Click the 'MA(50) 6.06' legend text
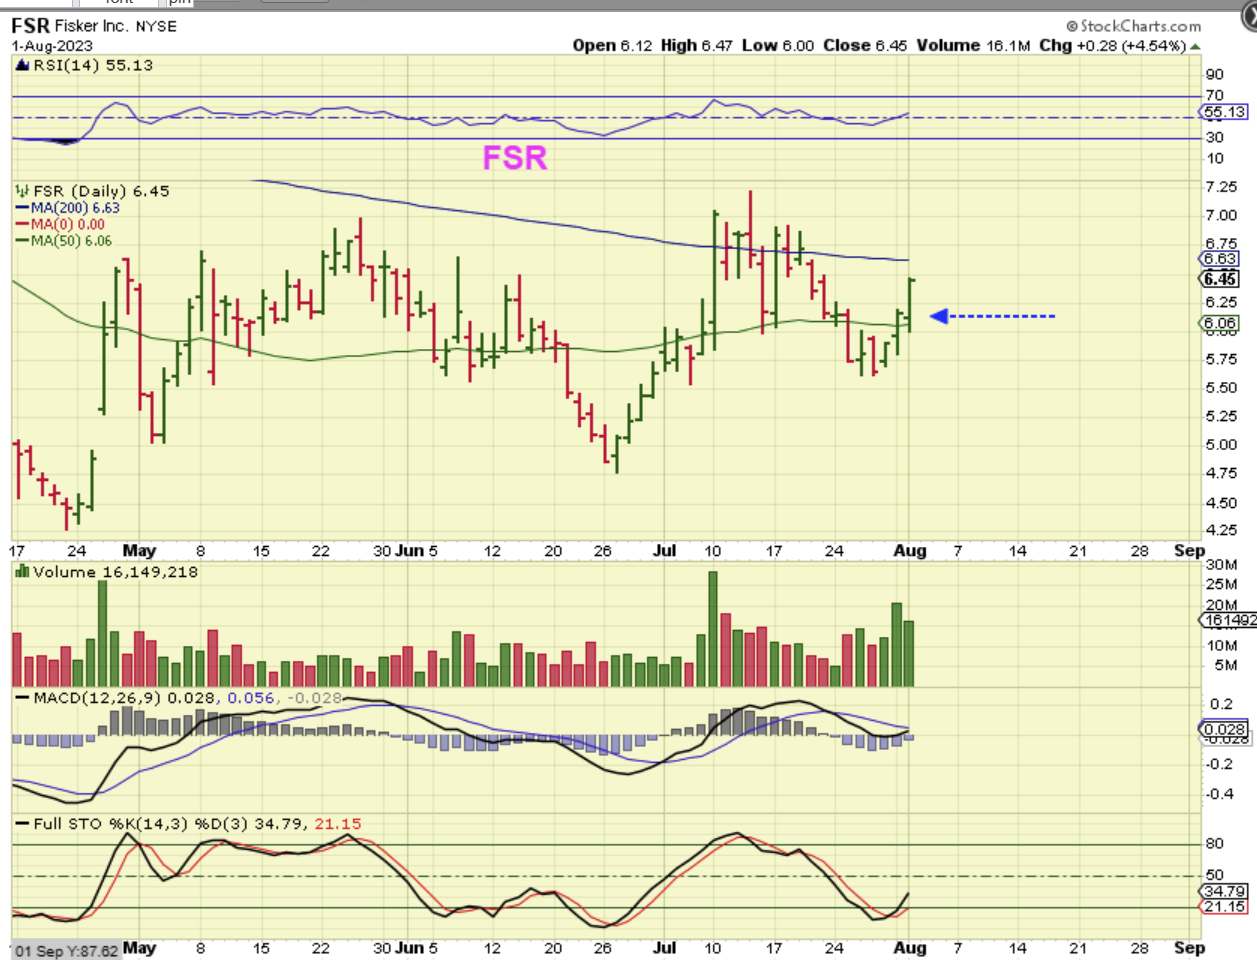The image size is (1257, 960). (71, 240)
